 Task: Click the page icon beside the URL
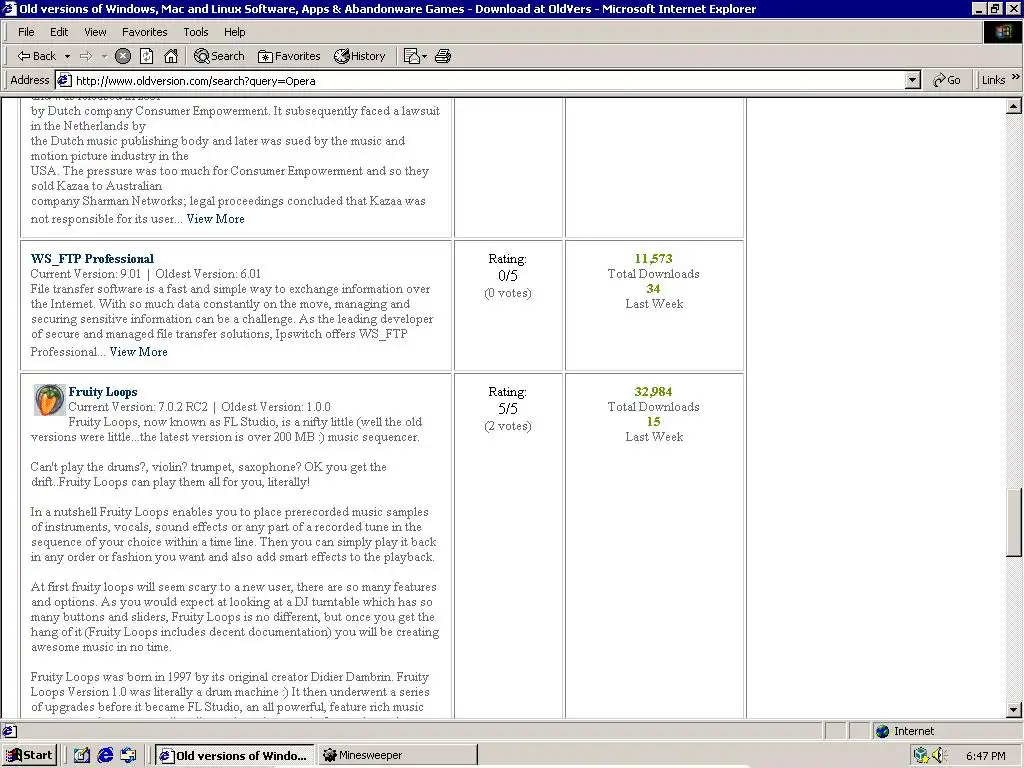[x=64, y=80]
